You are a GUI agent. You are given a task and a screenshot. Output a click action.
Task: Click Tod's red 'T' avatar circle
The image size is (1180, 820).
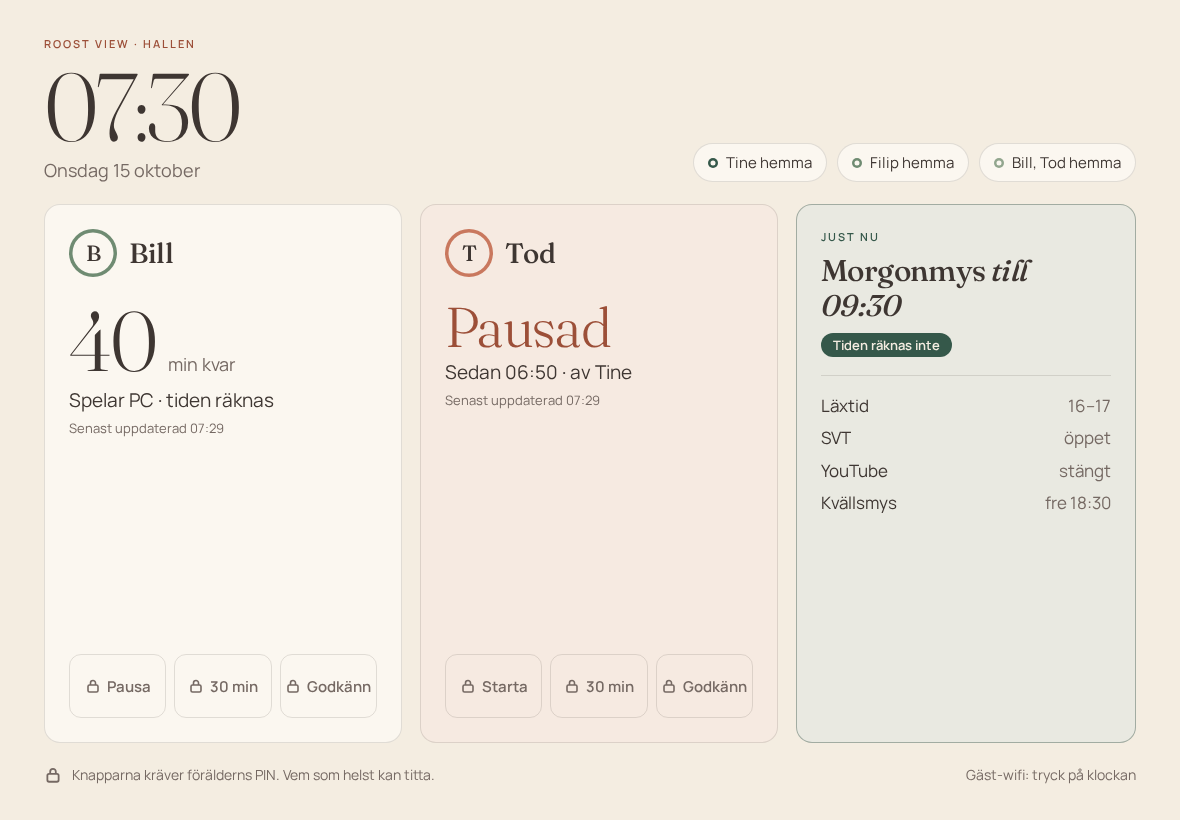469,253
